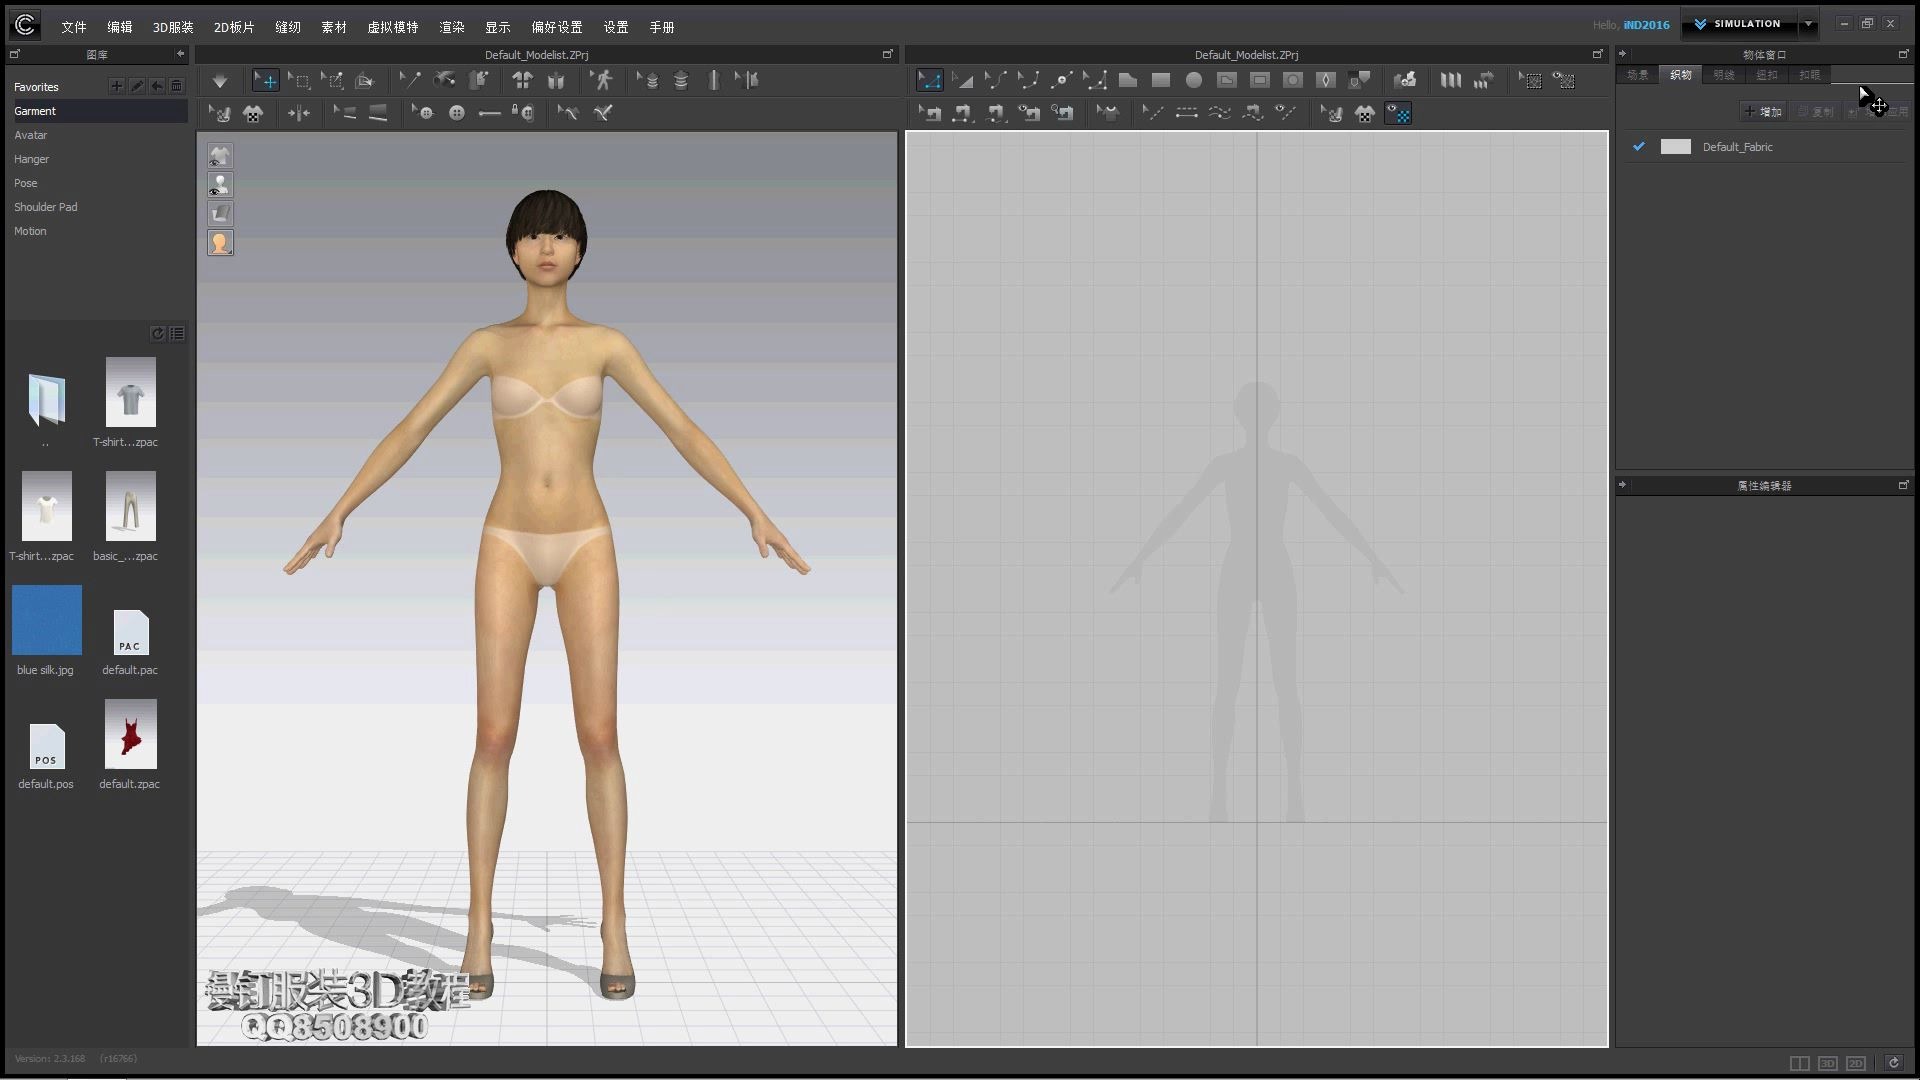
Task: Open the 缝纫 menu item
Action: 286,26
